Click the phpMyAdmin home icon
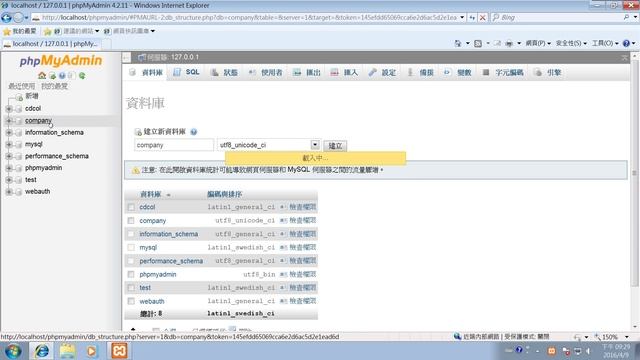 (x=42, y=76)
